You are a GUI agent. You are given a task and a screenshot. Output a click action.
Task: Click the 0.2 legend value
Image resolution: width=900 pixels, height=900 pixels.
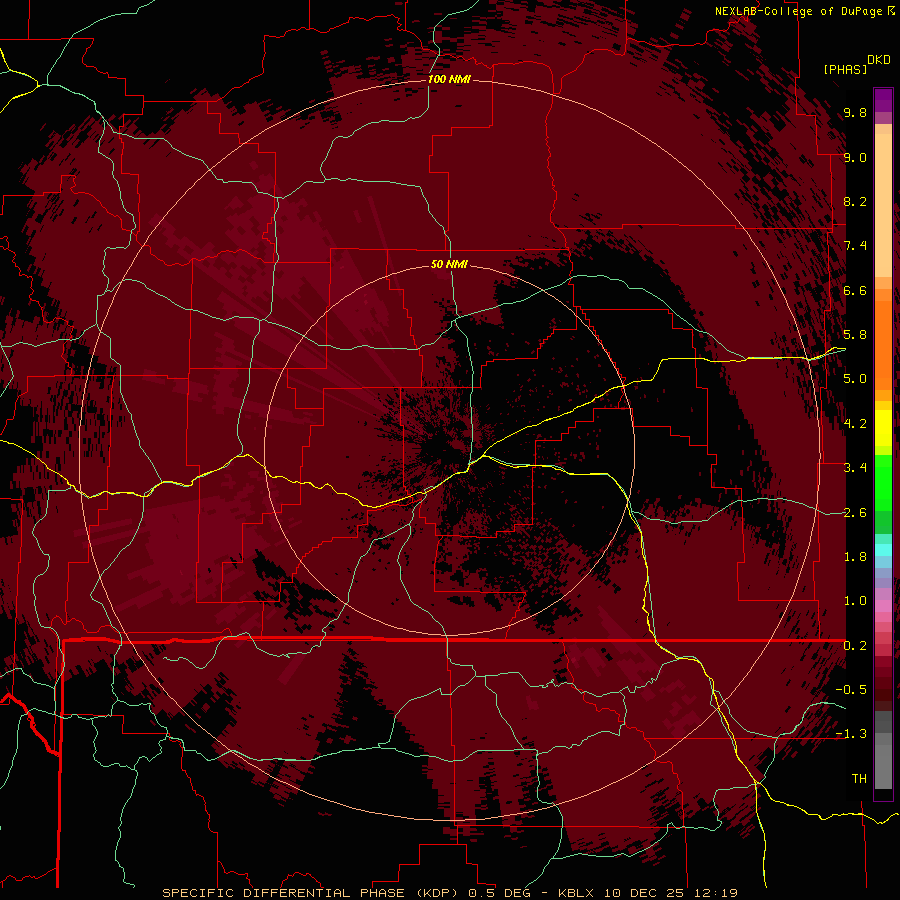coord(855,646)
